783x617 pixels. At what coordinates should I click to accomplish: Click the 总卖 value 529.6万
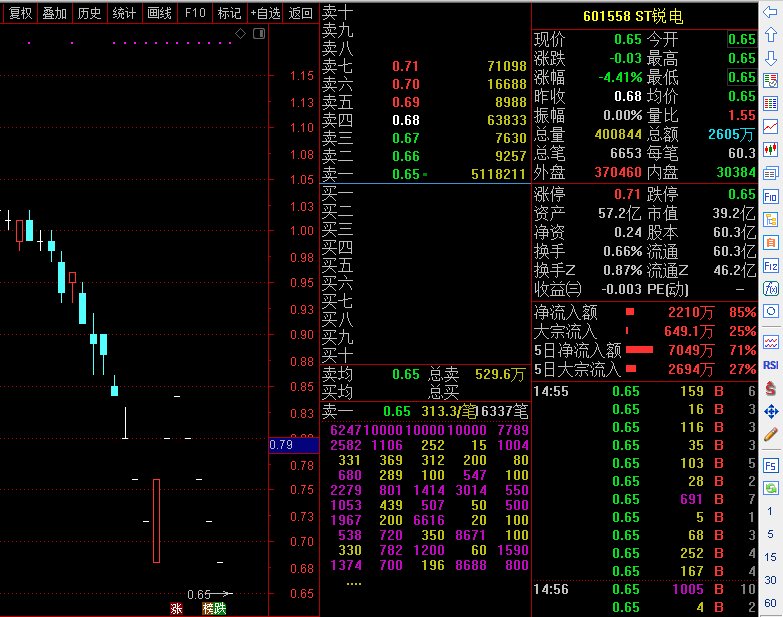[x=499, y=374]
